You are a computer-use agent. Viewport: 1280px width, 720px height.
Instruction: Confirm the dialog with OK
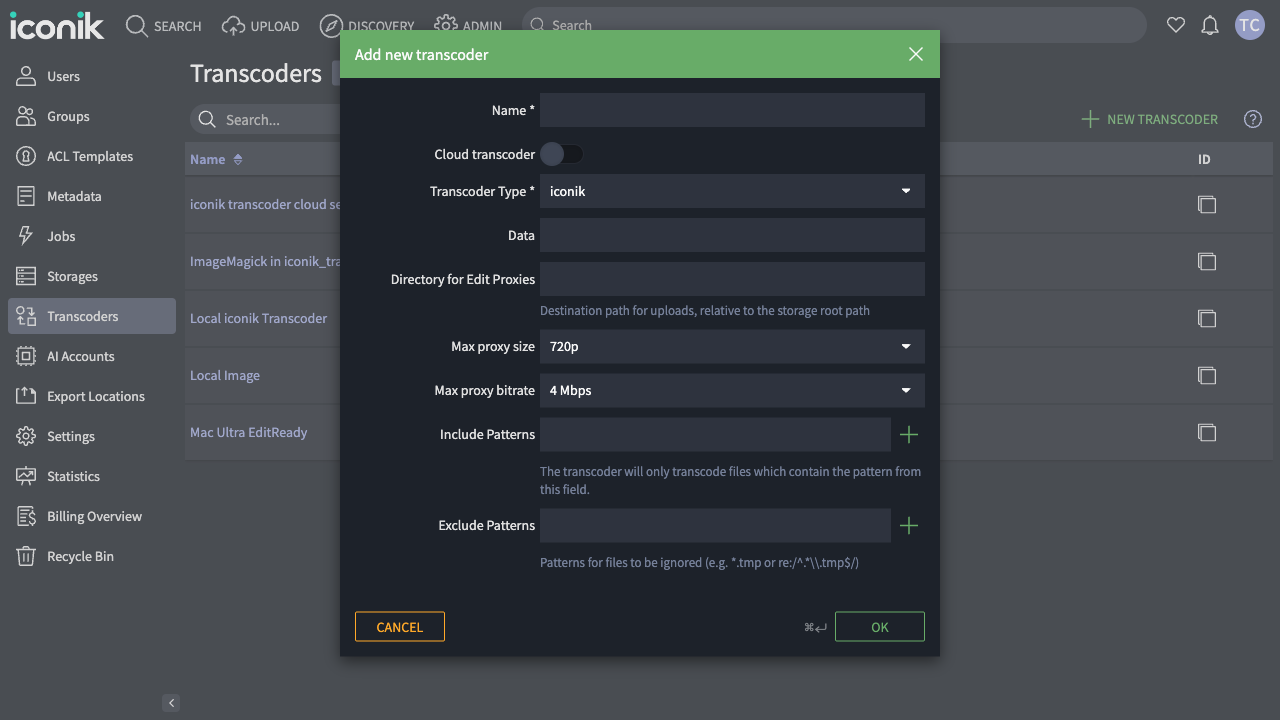coord(879,626)
